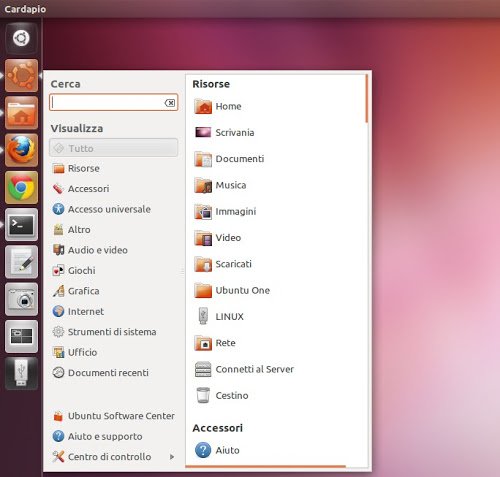
Task: Select Strumenti di sistema category
Action: [104, 332]
